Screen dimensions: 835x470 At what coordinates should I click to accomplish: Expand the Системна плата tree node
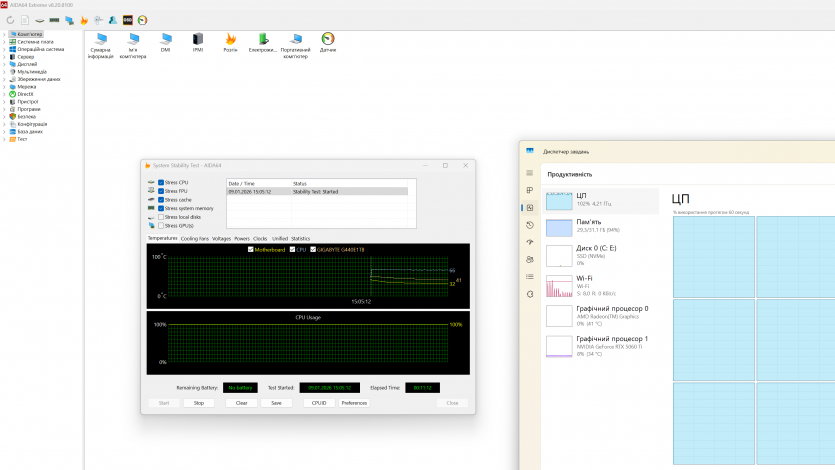[x=4, y=41]
